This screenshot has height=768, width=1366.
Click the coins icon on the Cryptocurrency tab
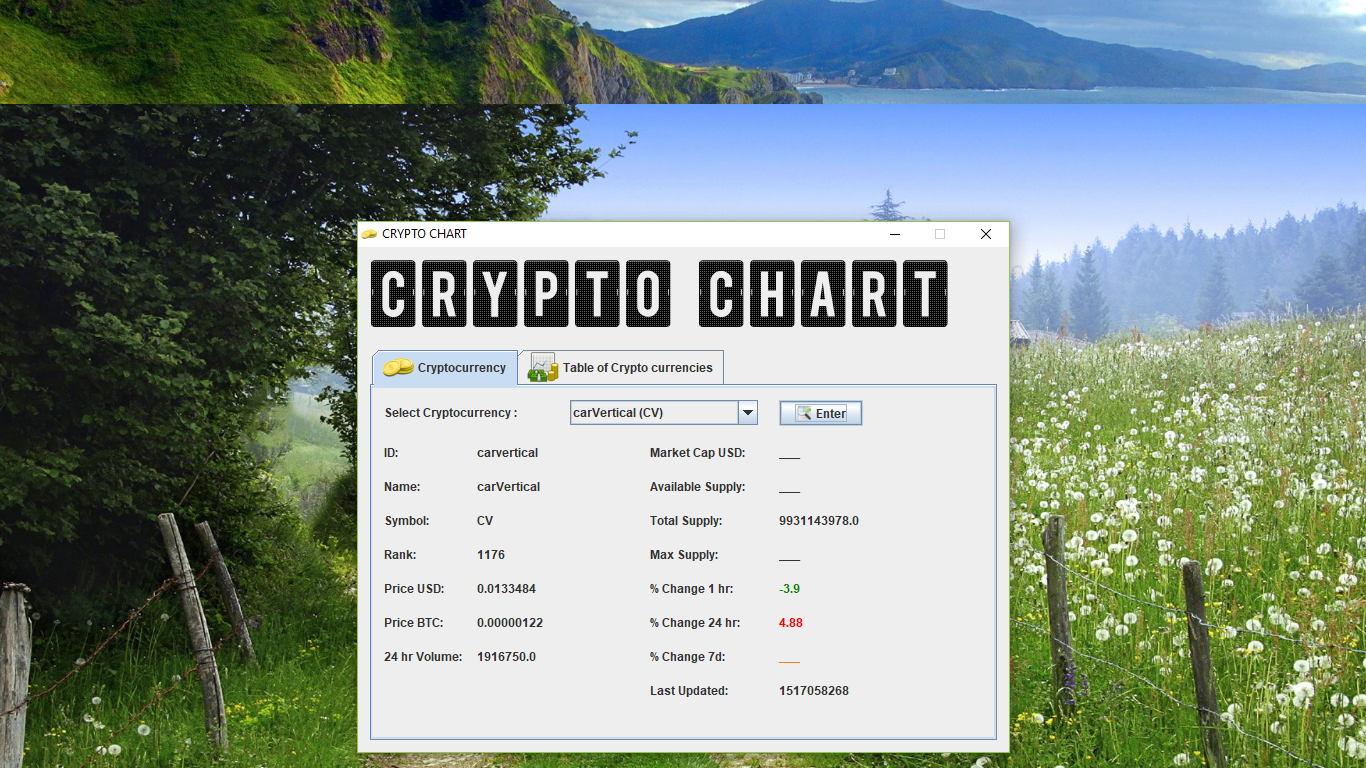[x=396, y=367]
